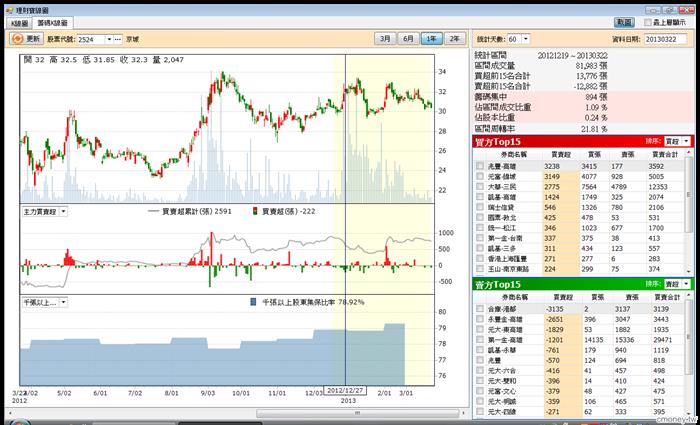Click the 12353 total in buy-side table
Image resolution: width=700 pixels, height=425 pixels.
(658, 187)
